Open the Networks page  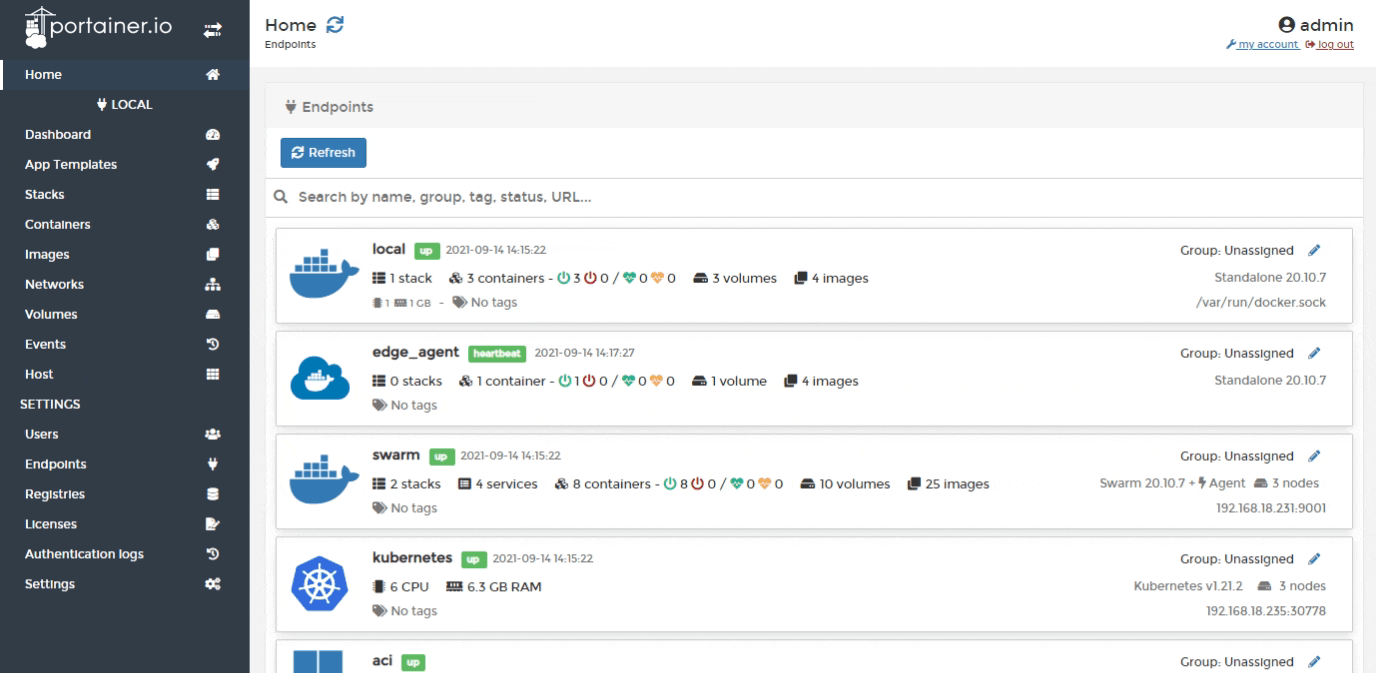tap(54, 284)
